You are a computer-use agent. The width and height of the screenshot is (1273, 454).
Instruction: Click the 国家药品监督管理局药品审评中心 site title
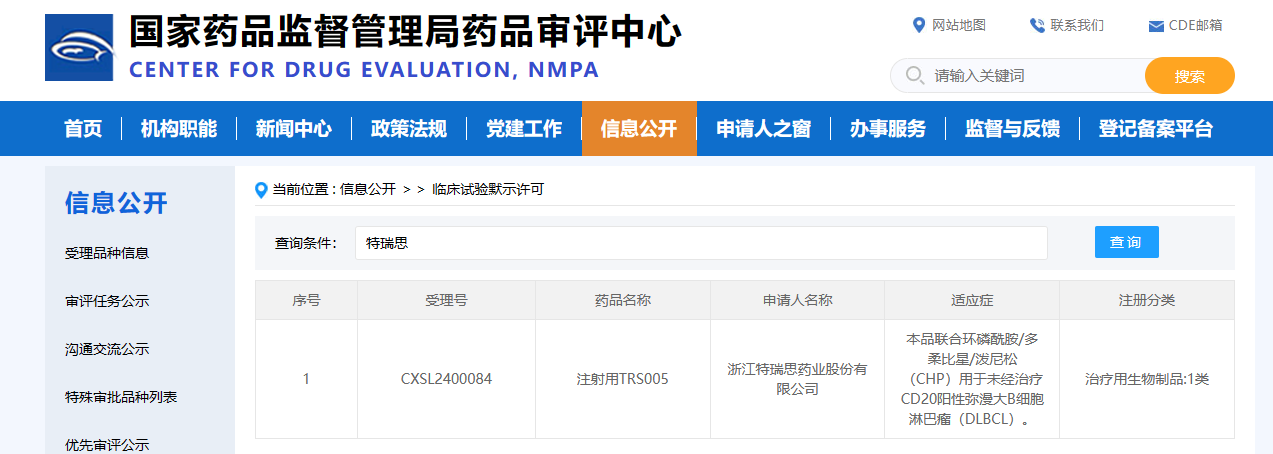coord(405,33)
